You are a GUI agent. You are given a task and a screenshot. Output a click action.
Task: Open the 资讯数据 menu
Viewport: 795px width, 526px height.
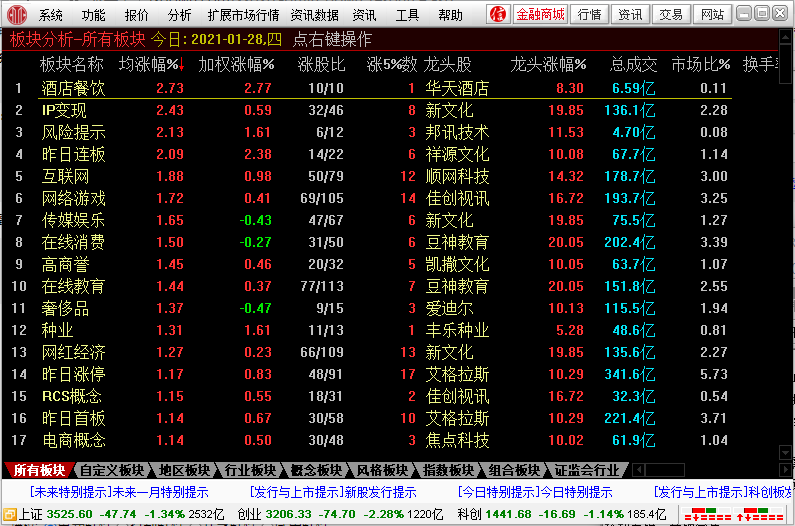coord(314,15)
